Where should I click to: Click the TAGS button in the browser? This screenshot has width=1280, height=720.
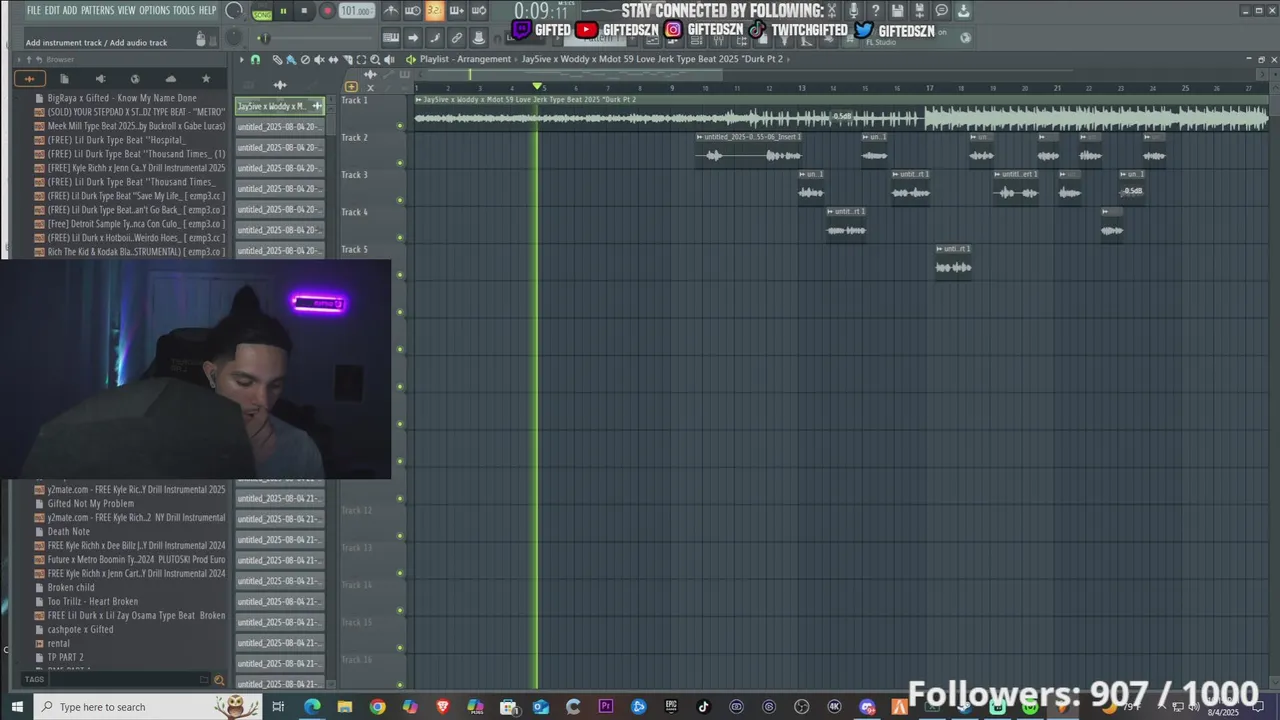coord(34,680)
